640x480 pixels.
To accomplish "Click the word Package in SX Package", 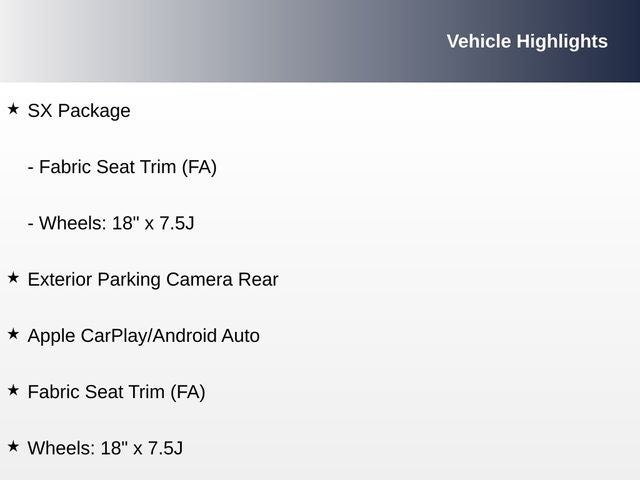I will coord(94,111).
